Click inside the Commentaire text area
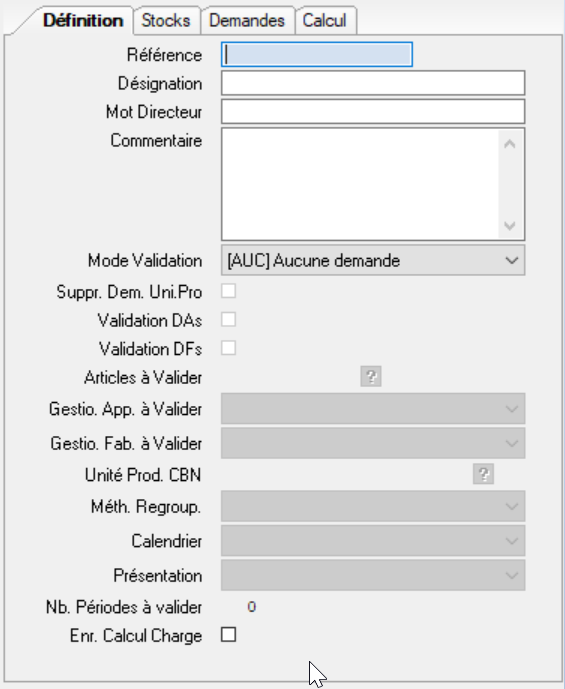Screen dimensions: 565x689 [360, 184]
